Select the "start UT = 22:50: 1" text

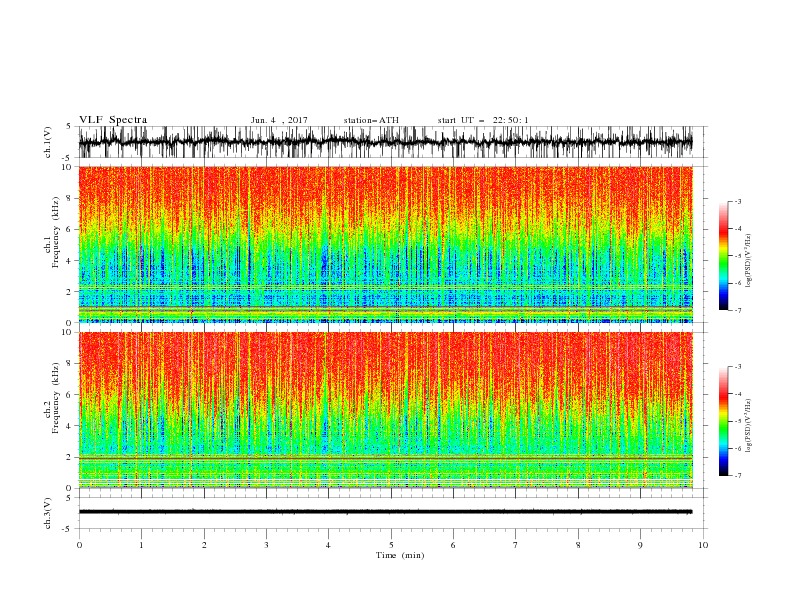click(x=483, y=120)
